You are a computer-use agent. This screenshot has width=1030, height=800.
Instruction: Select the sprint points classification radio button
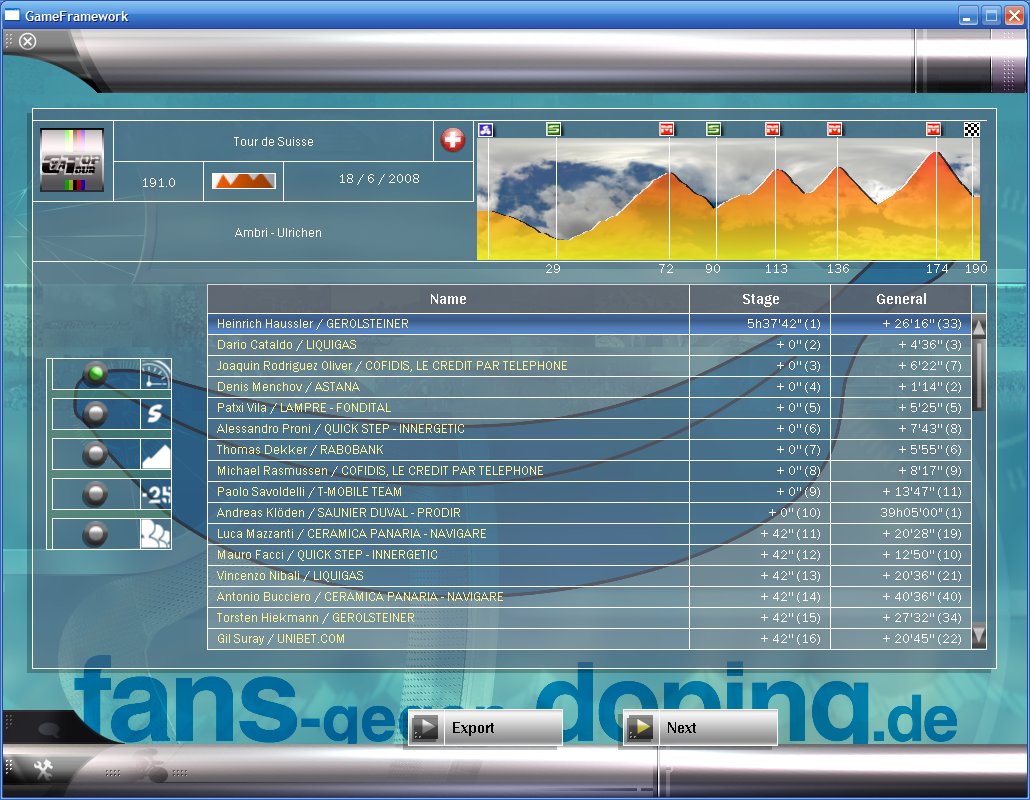[96, 414]
